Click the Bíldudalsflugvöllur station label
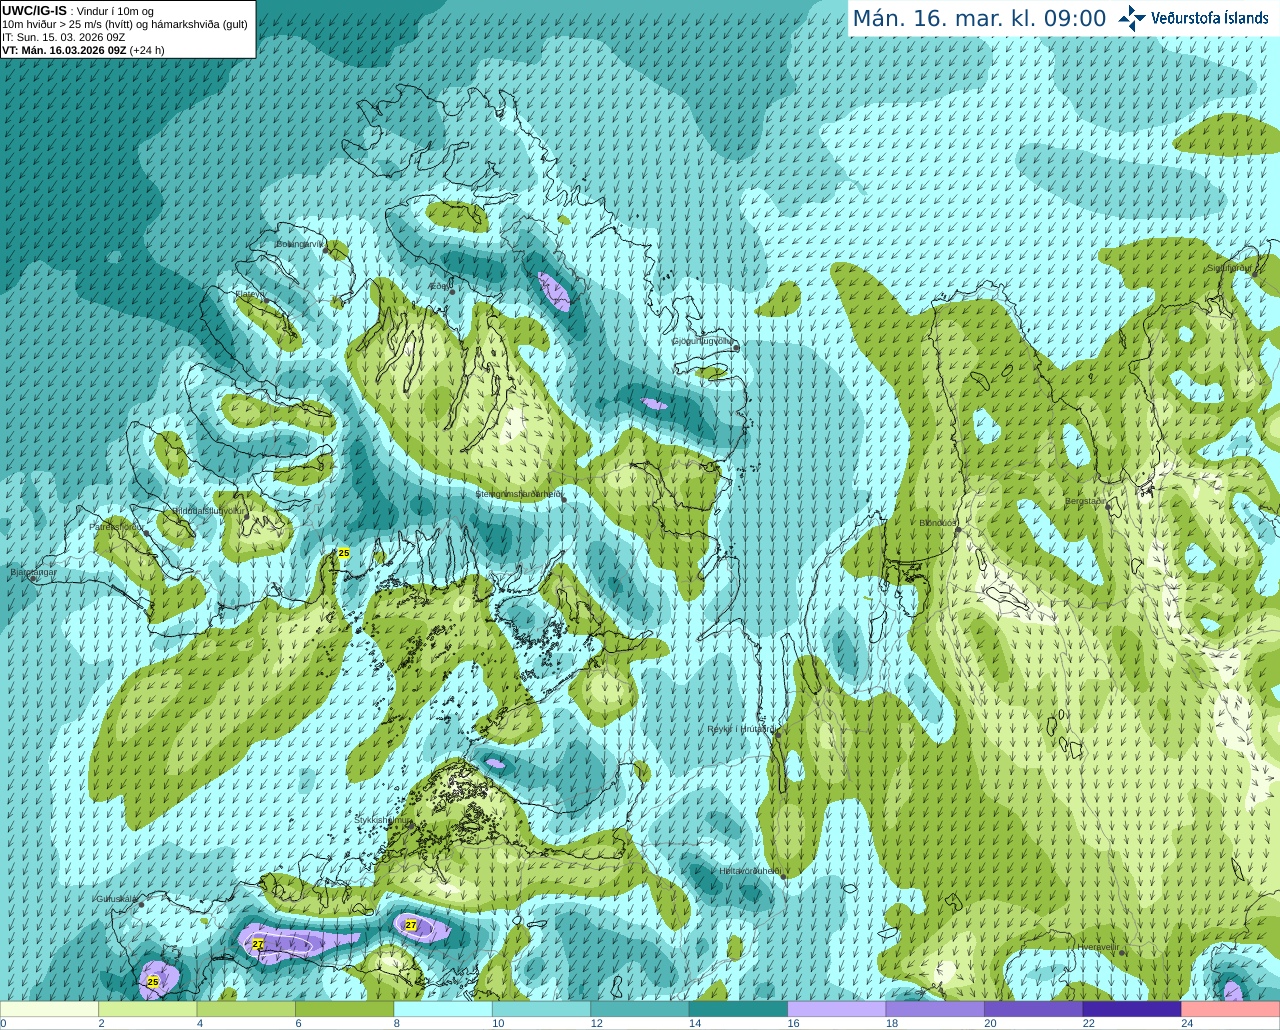 pyautogui.click(x=208, y=510)
